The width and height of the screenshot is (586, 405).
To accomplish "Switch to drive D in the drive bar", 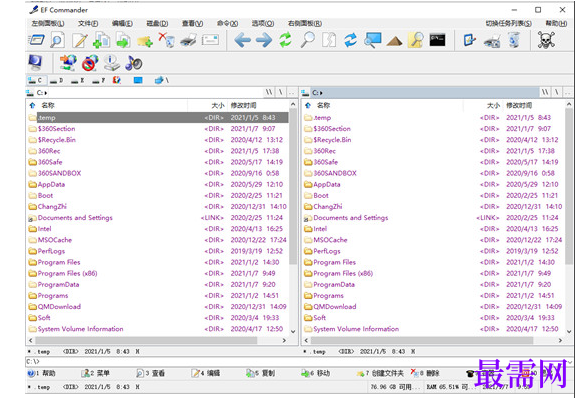I will (57, 80).
